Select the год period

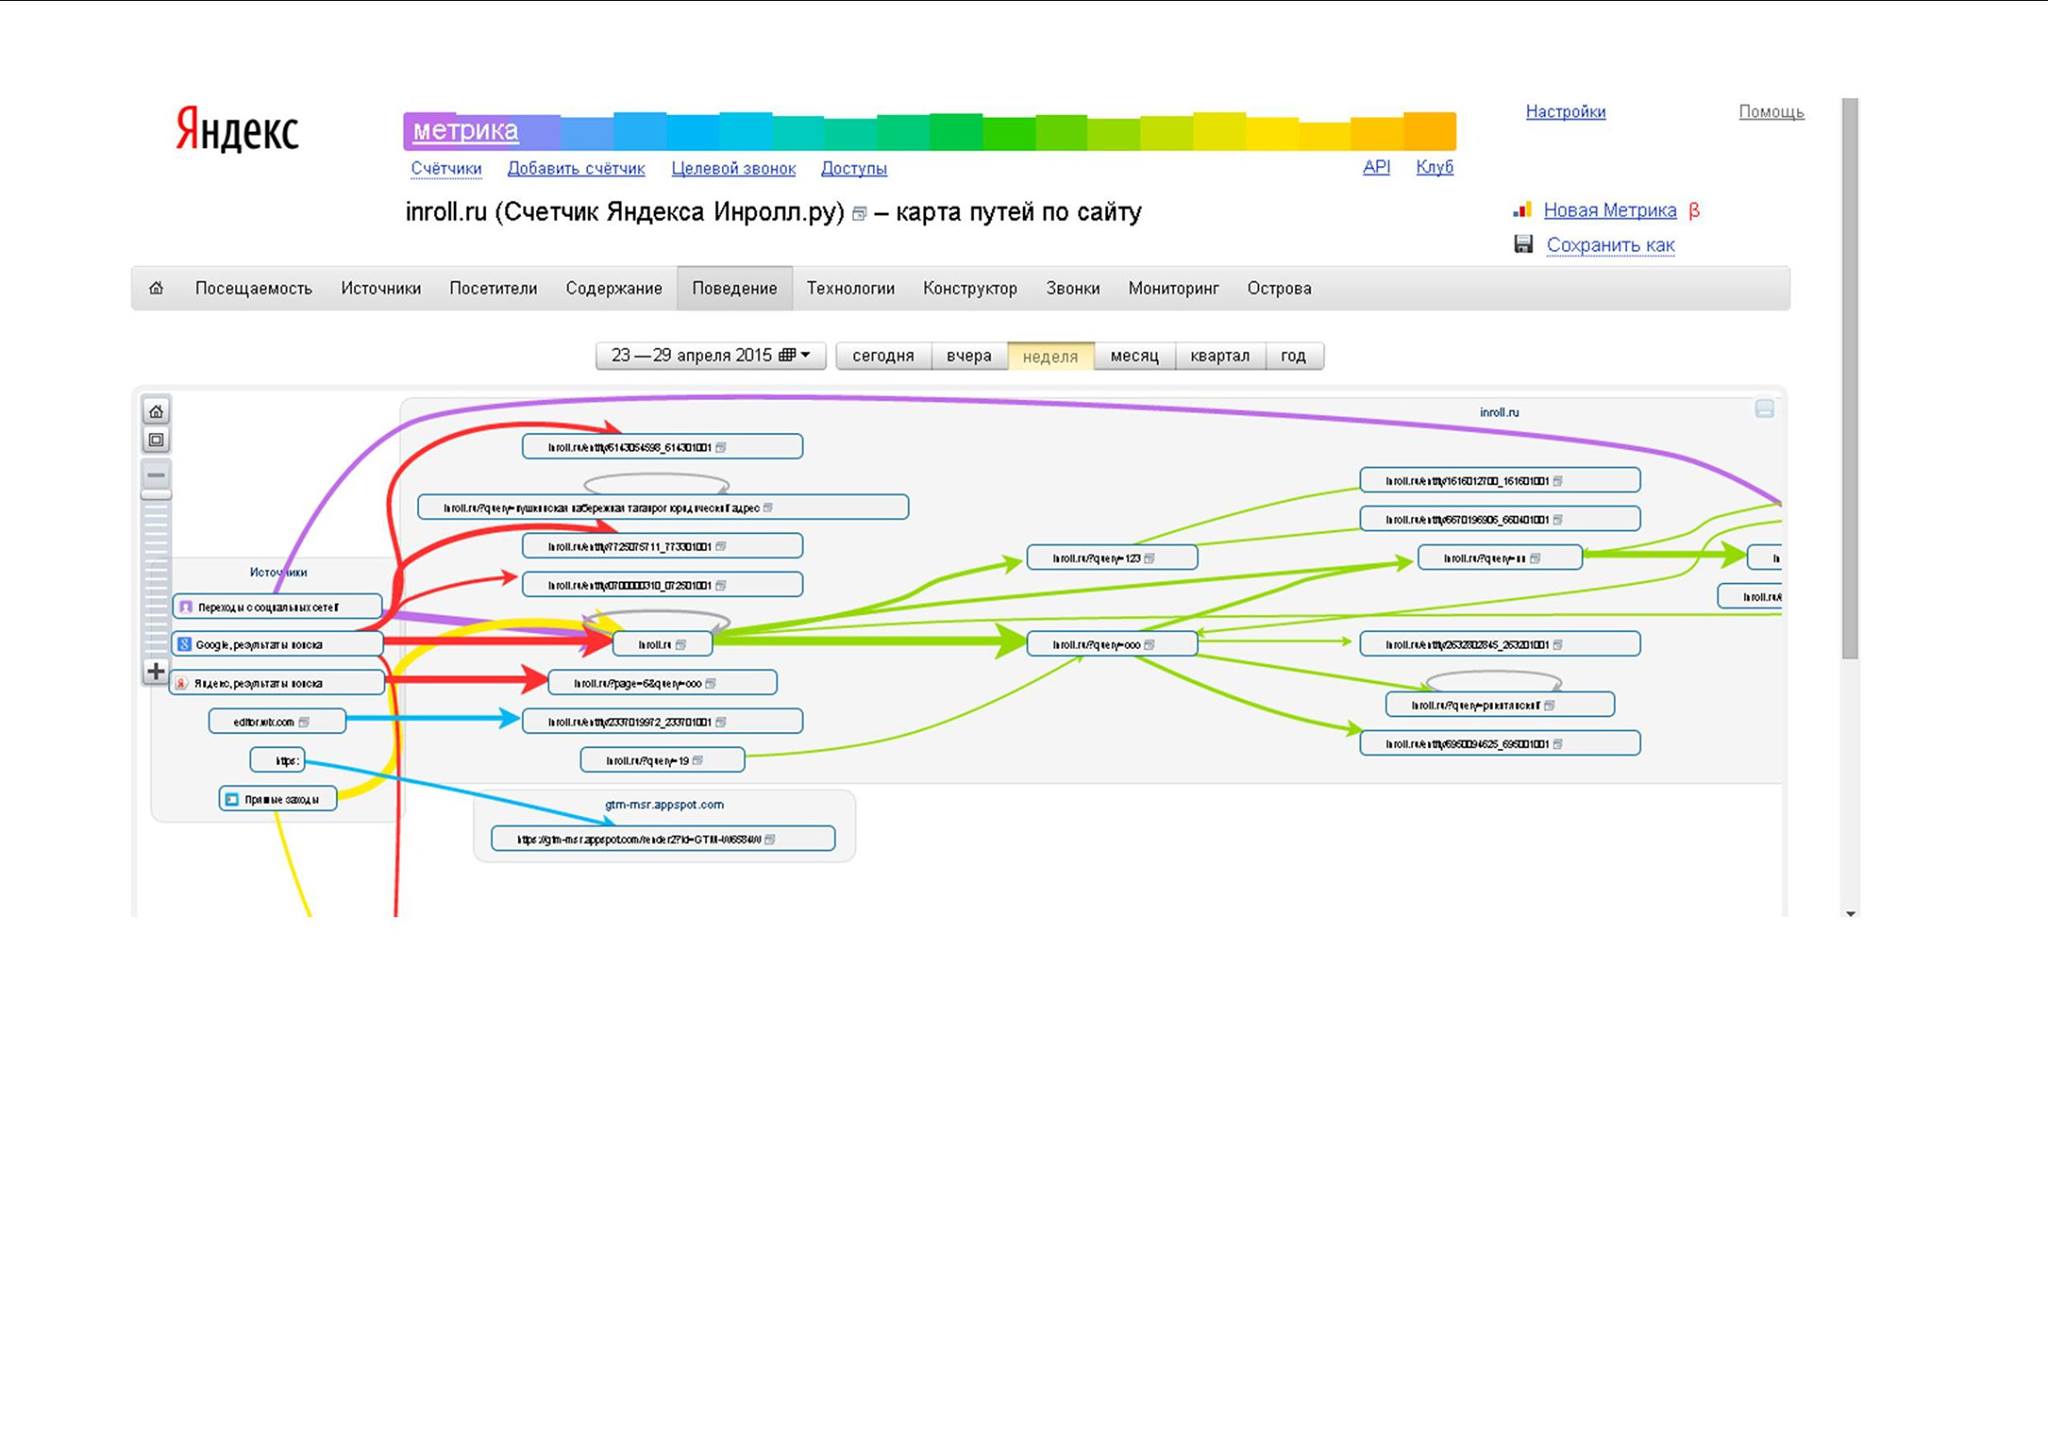point(1294,356)
